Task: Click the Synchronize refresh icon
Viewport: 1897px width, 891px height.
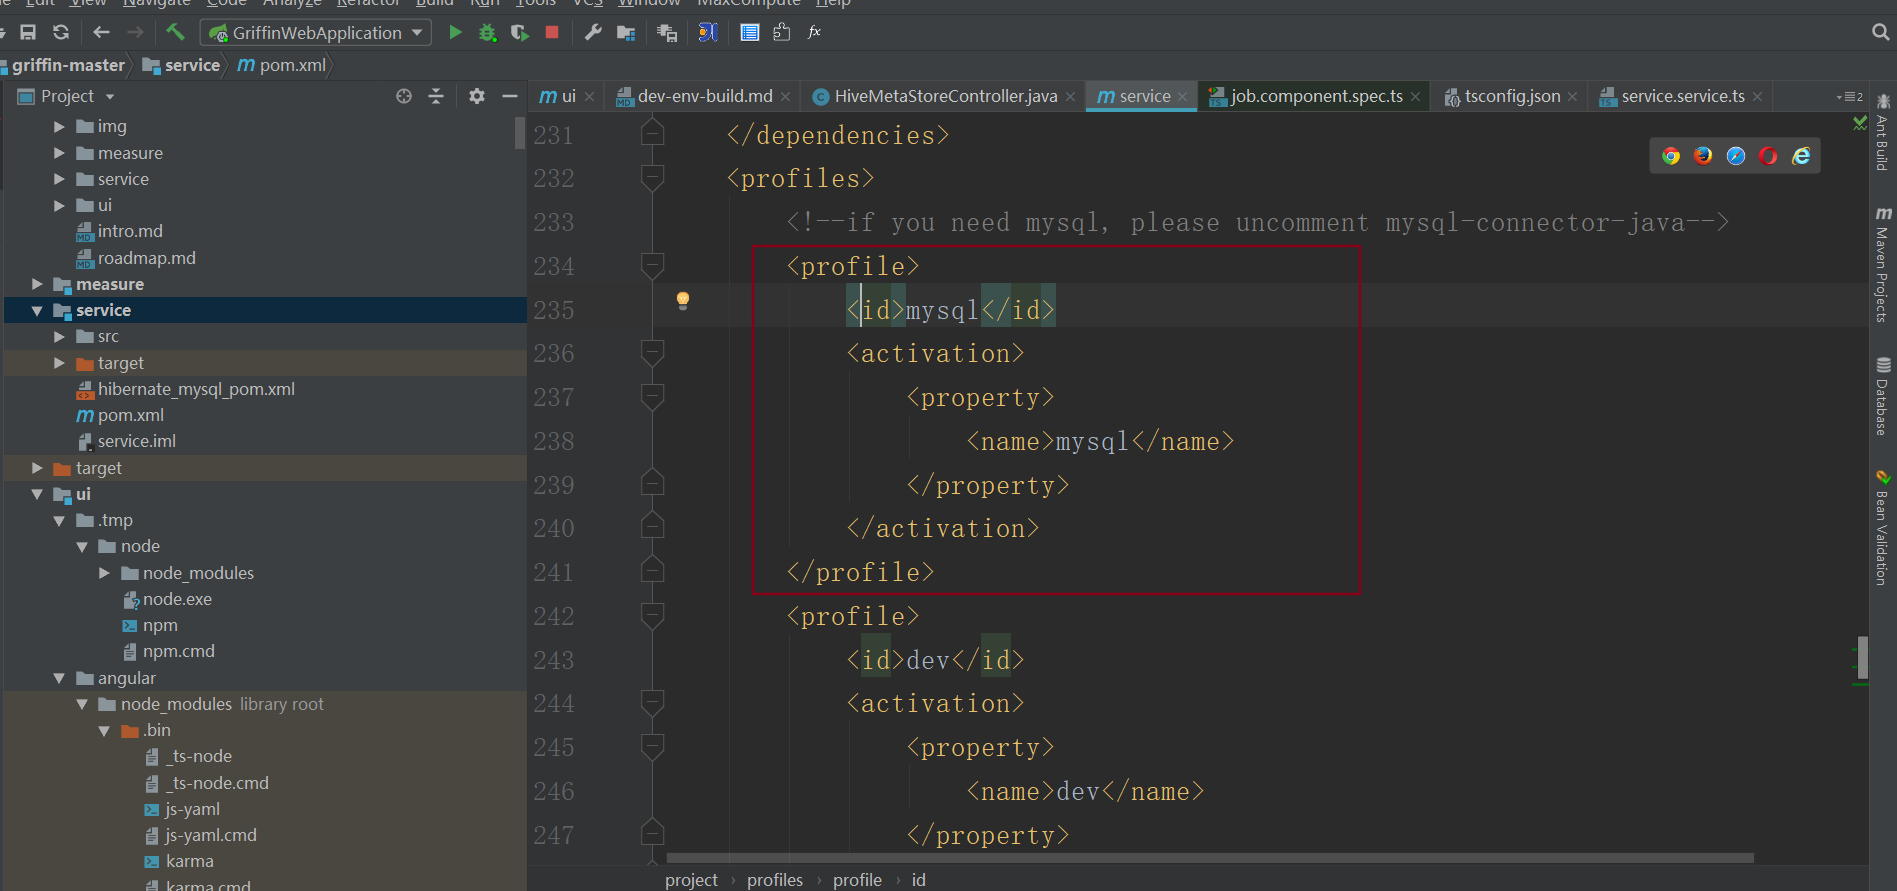Action: [x=61, y=32]
